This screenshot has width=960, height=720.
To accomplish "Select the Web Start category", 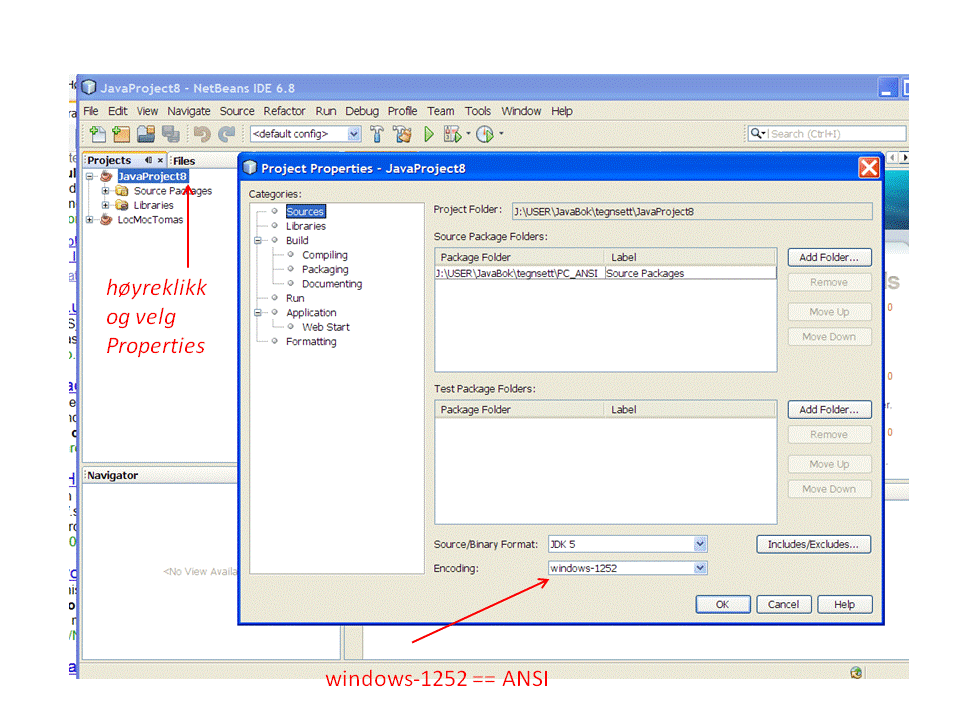I will coord(326,327).
